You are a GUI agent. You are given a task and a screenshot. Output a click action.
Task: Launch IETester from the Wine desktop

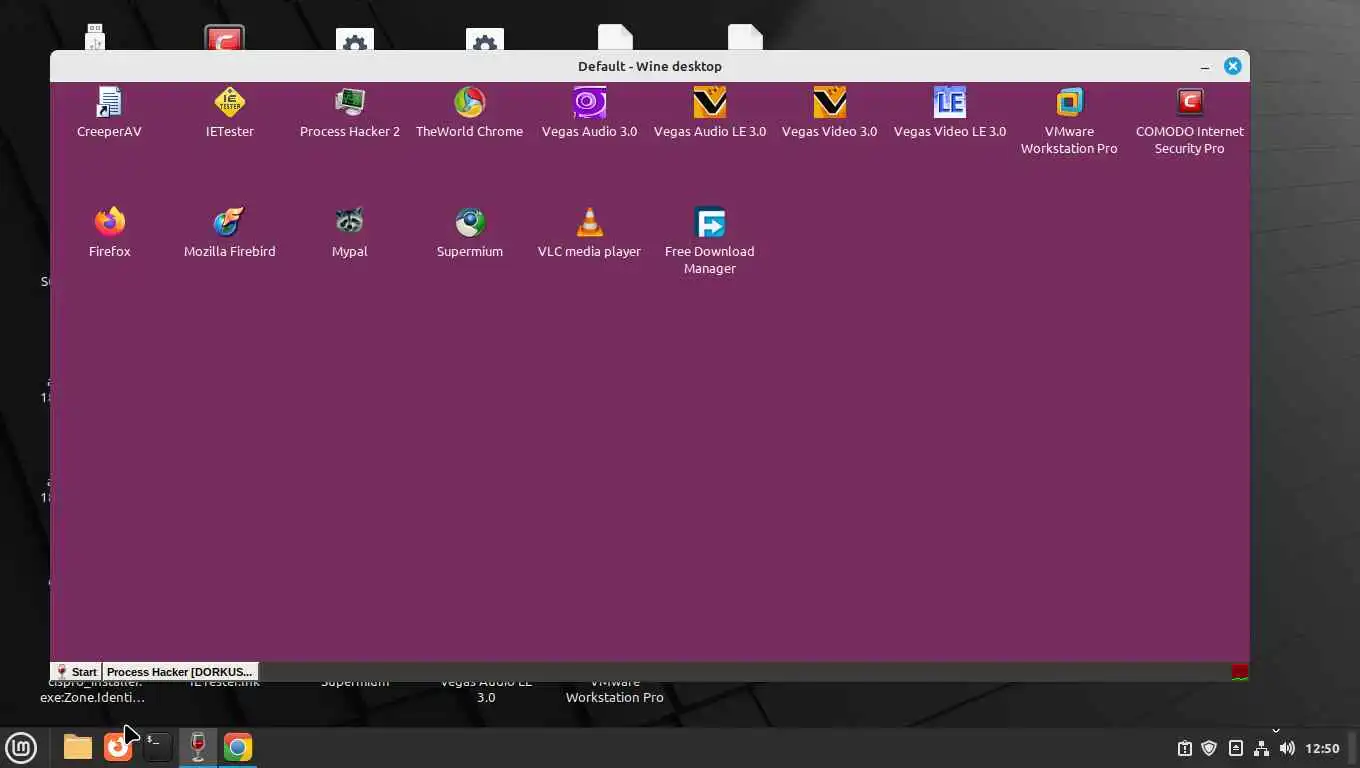click(230, 103)
